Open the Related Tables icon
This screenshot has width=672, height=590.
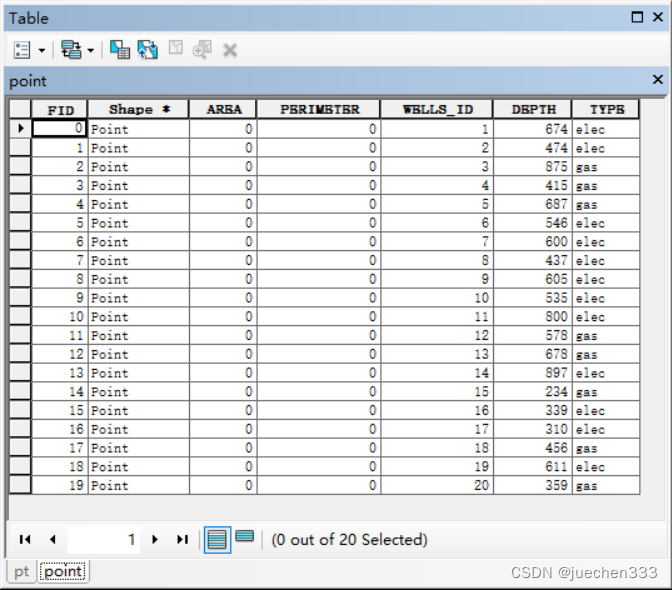71,50
